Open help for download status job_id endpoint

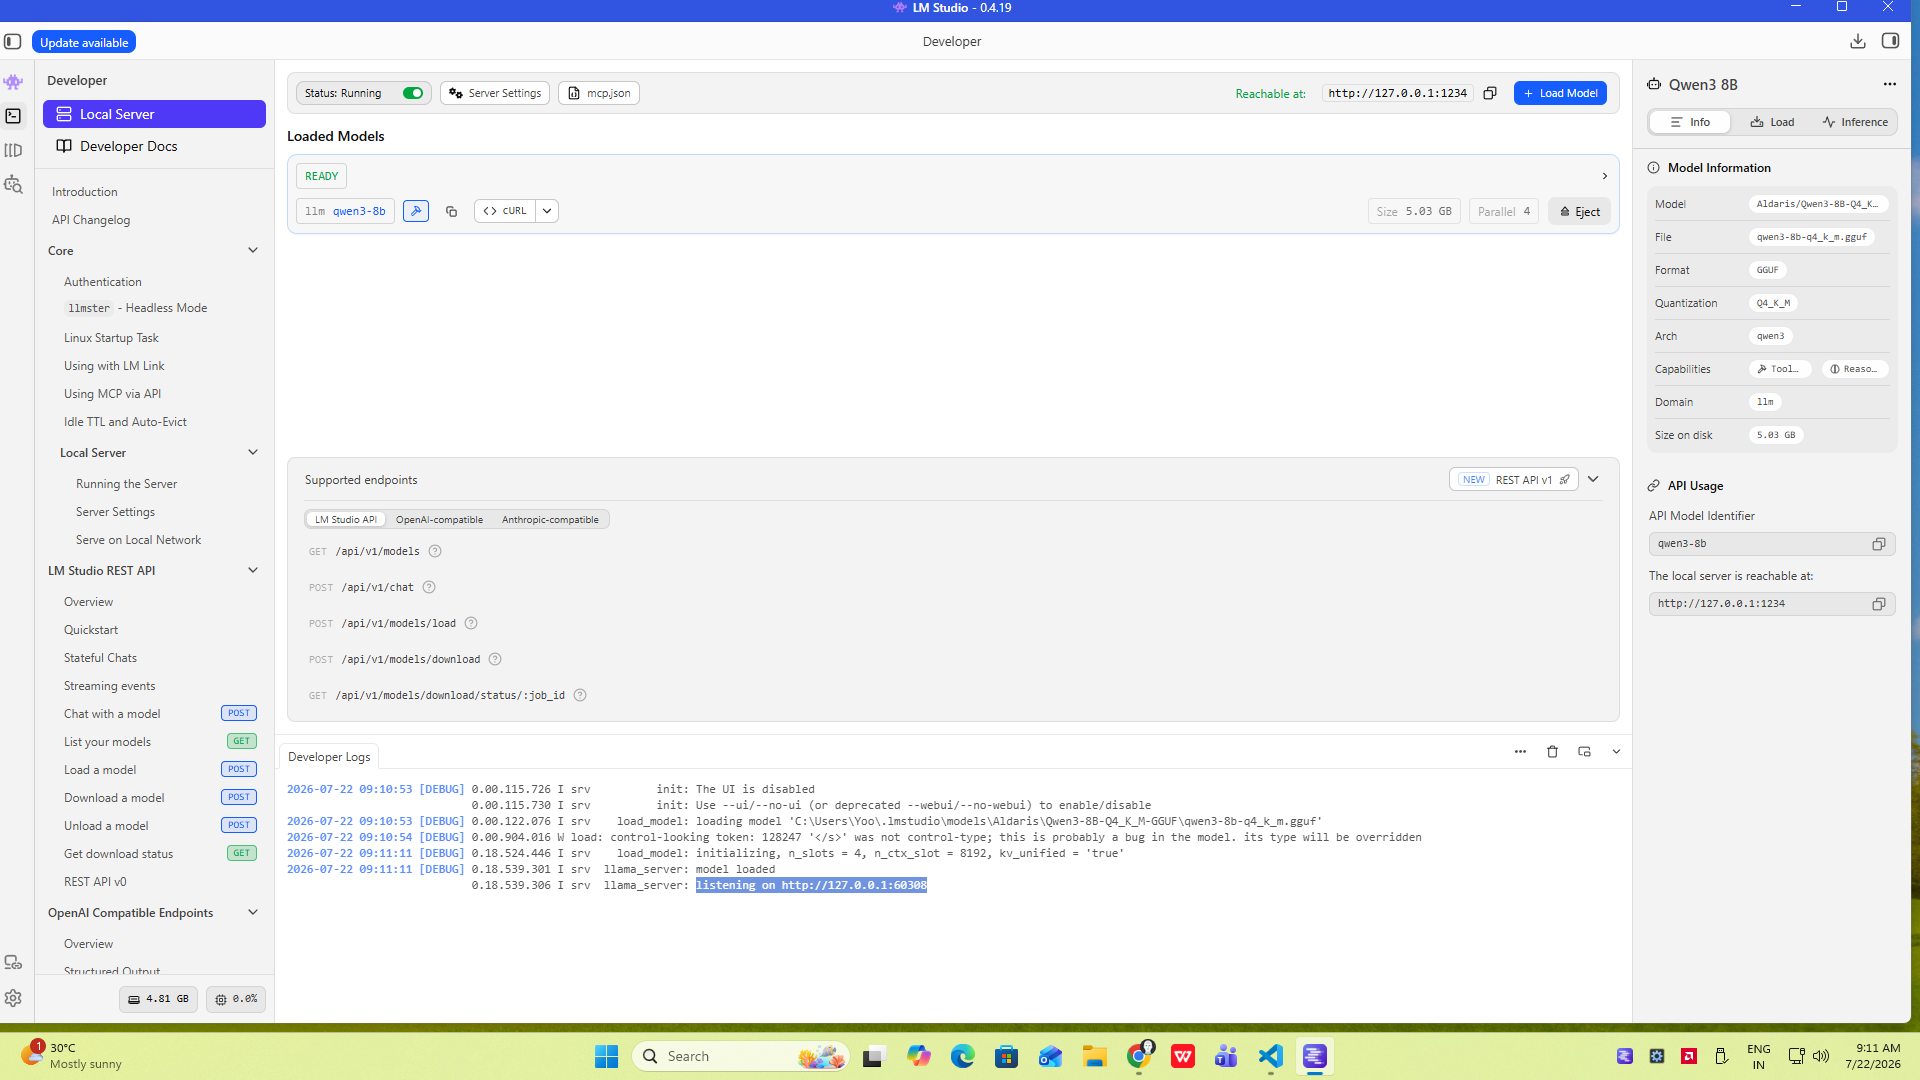pyautogui.click(x=580, y=695)
